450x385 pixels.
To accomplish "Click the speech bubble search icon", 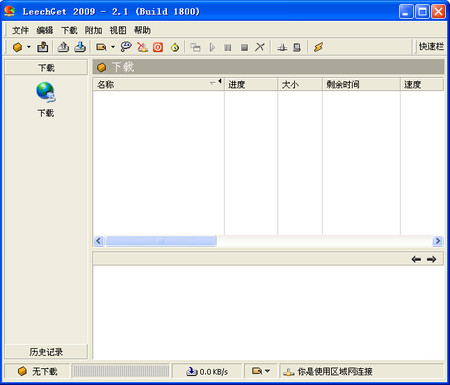I will [126, 47].
